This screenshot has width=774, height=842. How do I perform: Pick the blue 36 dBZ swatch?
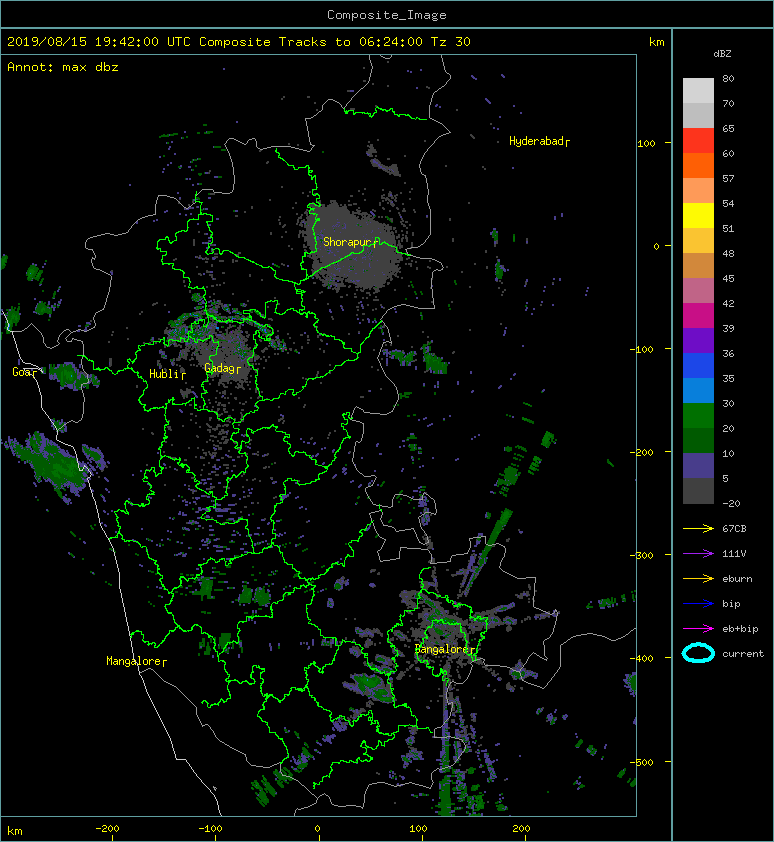tap(698, 365)
